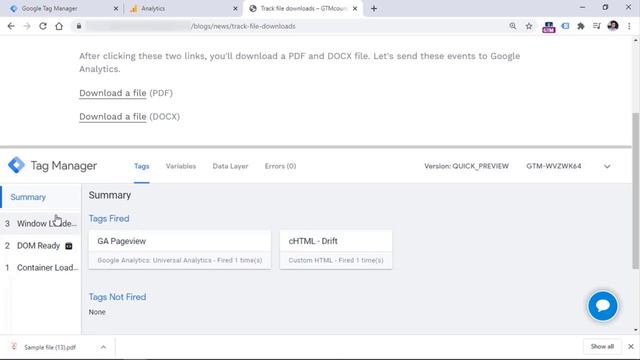This screenshot has width=640, height=360.
Task: Open the zoom magnifier in address bar
Action: (513, 26)
